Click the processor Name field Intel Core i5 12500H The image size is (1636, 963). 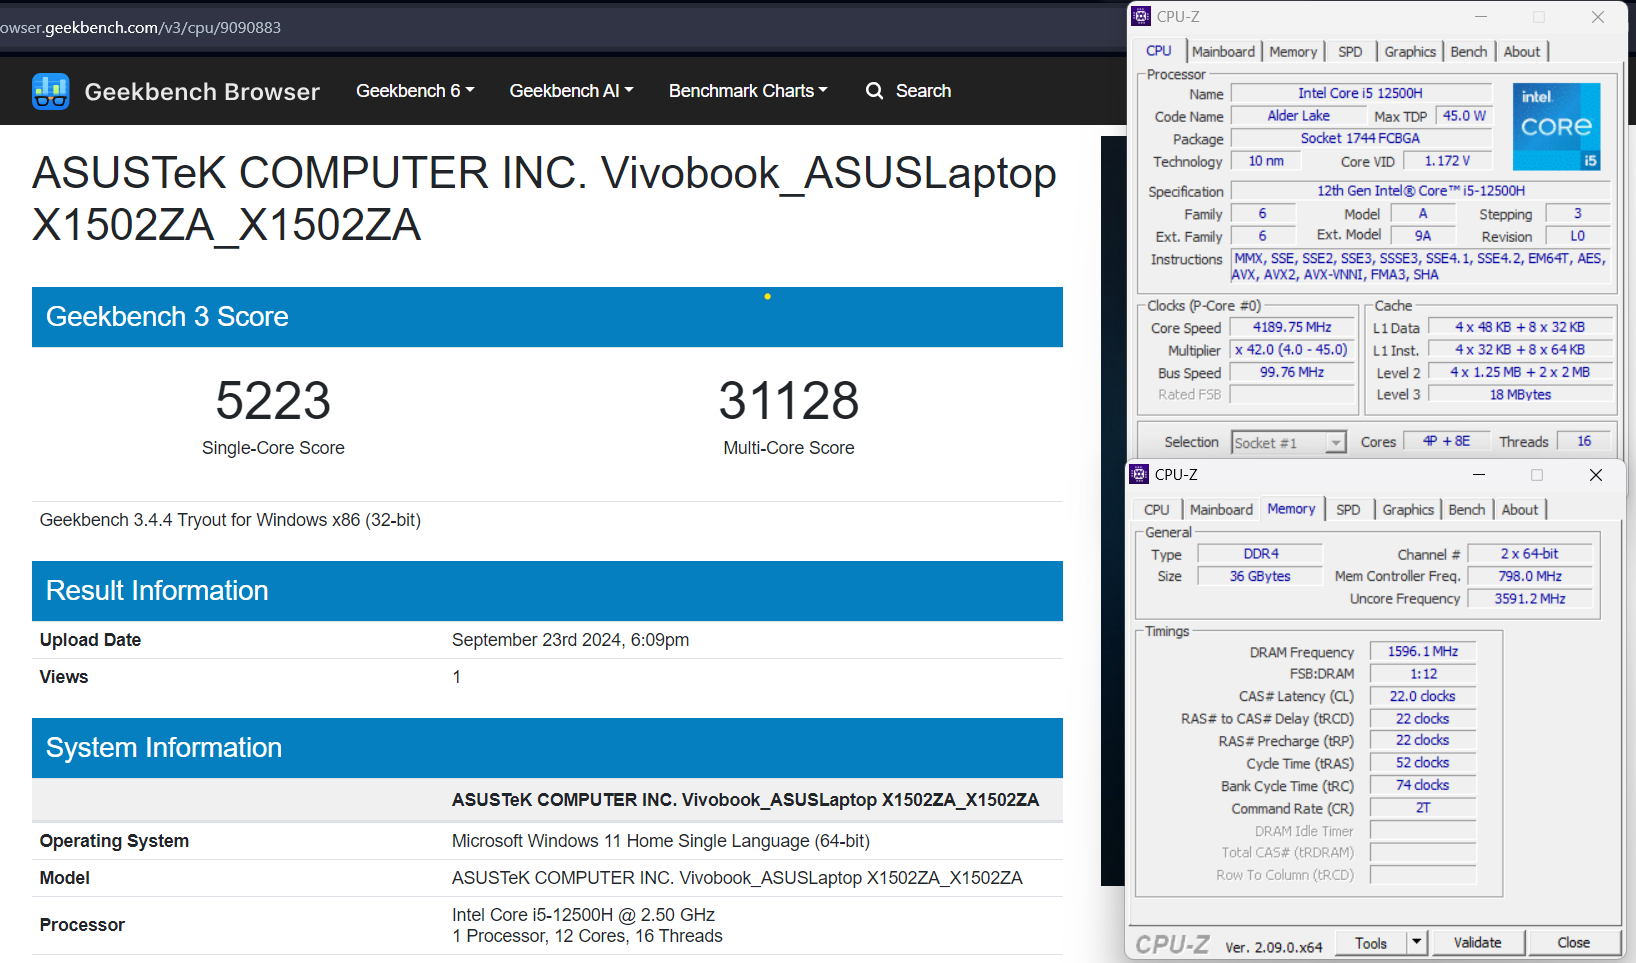[x=1360, y=93]
